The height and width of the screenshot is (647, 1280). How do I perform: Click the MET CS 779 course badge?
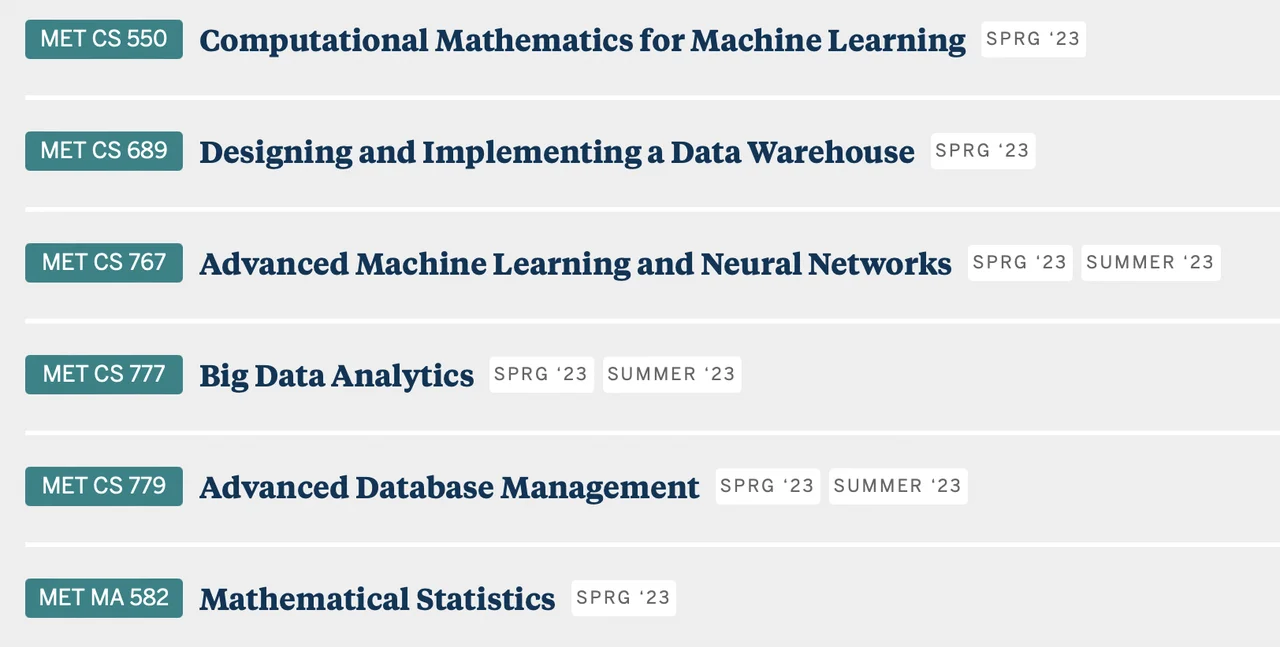click(x=104, y=487)
